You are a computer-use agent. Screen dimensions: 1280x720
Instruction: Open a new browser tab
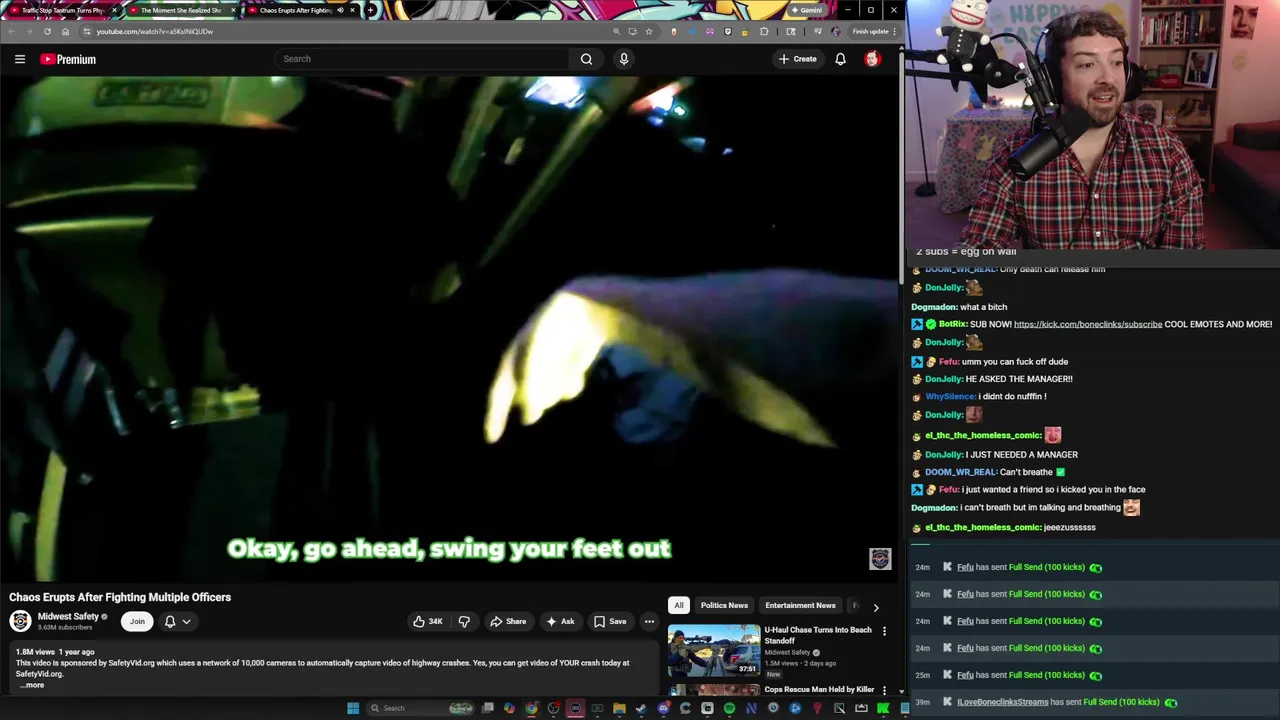(x=371, y=10)
